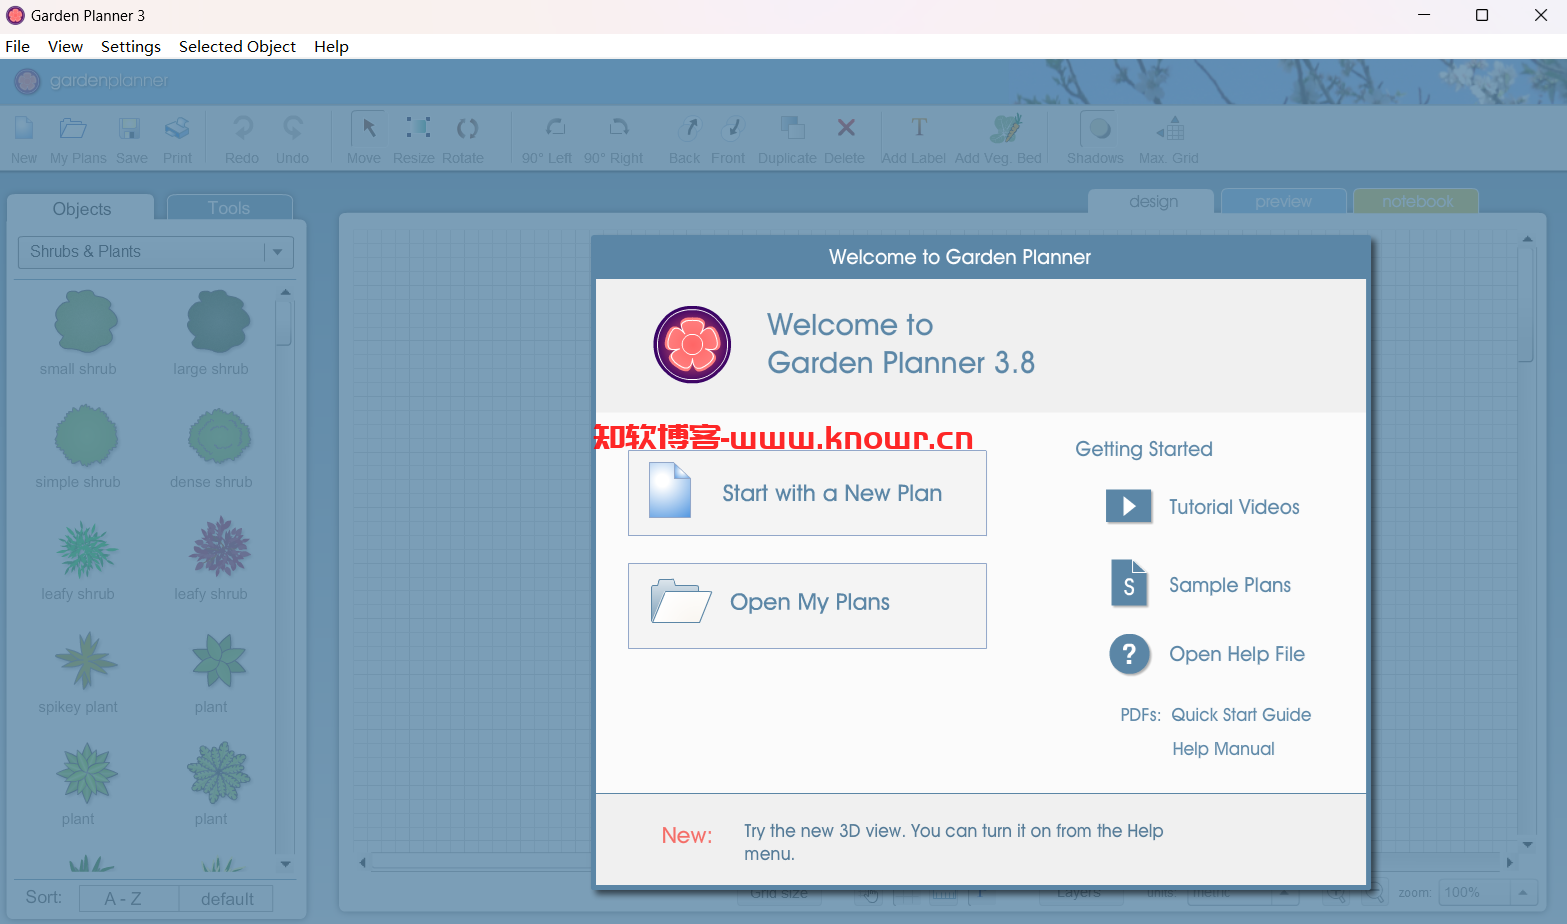1567x924 pixels.
Task: Open the Quick Start Guide PDF link
Action: coord(1241,715)
